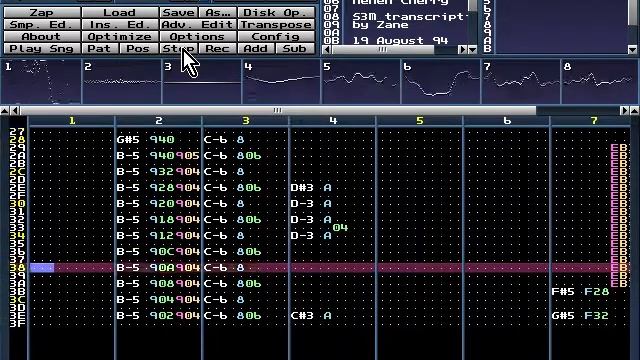Select pattern channel 6 header
Viewport: 640px width, 360px height.
pos(507,120)
